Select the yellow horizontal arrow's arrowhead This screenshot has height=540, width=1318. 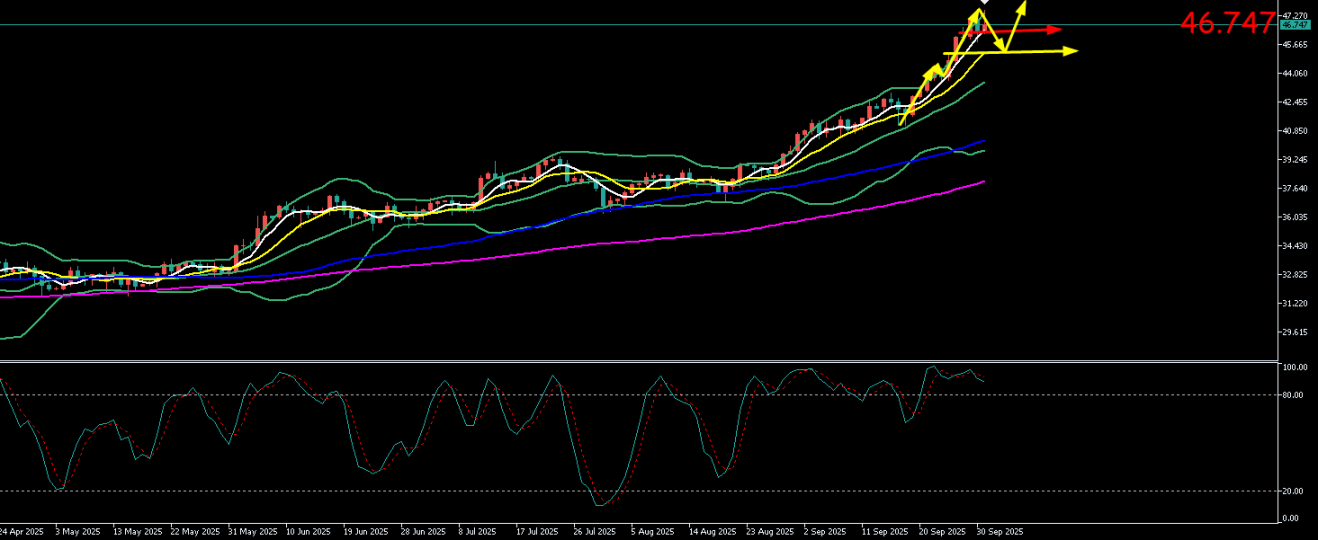point(1071,51)
